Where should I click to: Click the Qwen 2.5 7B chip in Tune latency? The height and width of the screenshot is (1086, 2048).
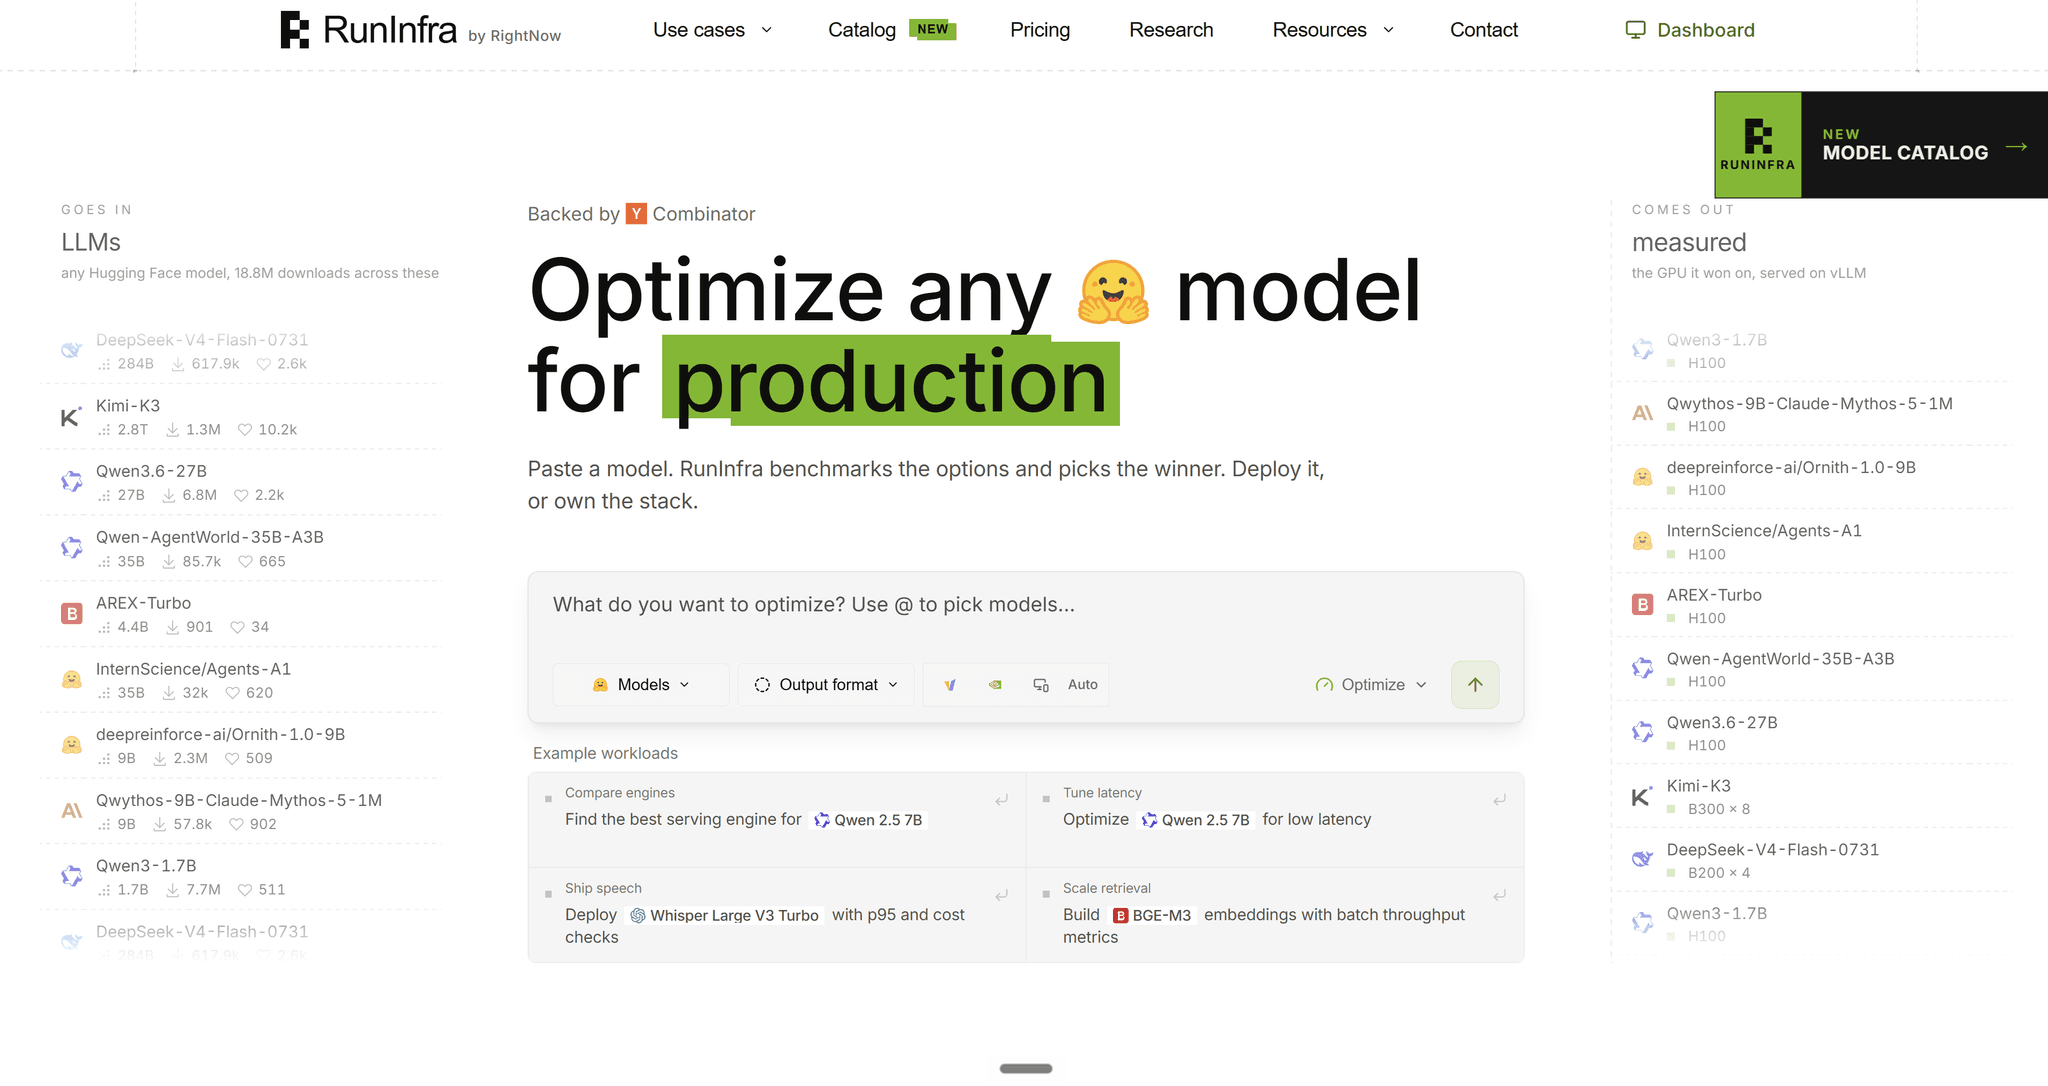click(1196, 820)
